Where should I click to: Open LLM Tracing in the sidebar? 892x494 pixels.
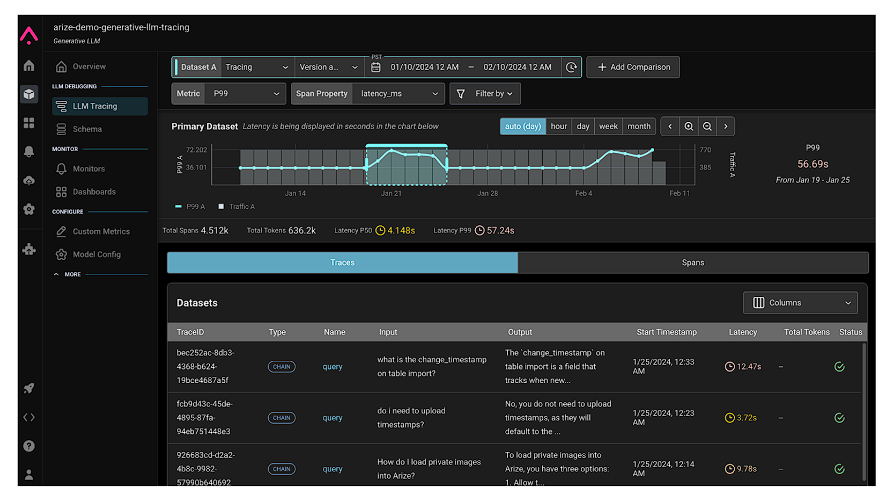[x=100, y=106]
